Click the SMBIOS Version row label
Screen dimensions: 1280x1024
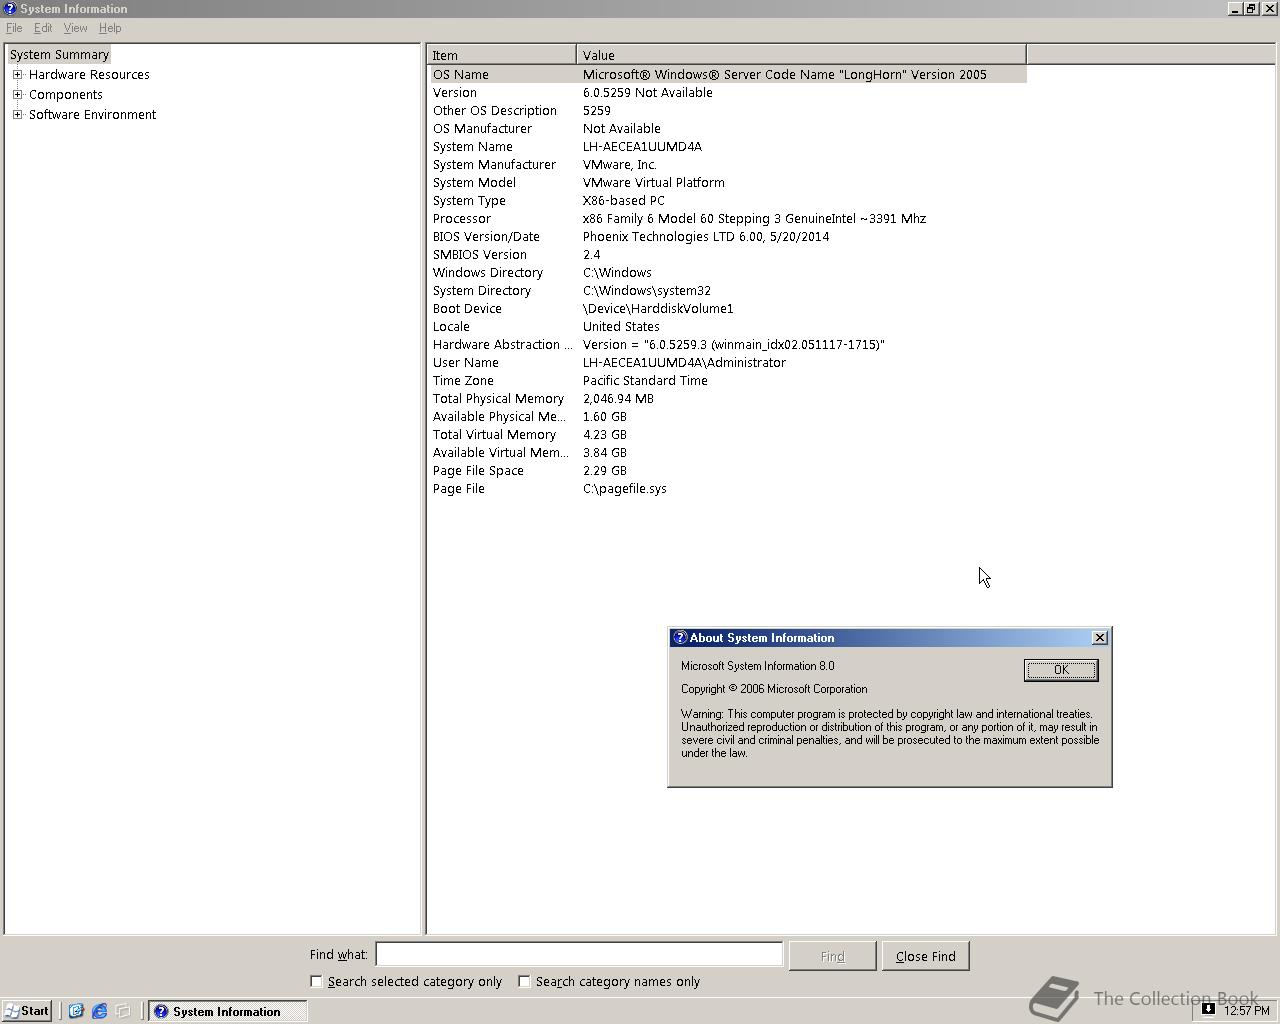[480, 254]
